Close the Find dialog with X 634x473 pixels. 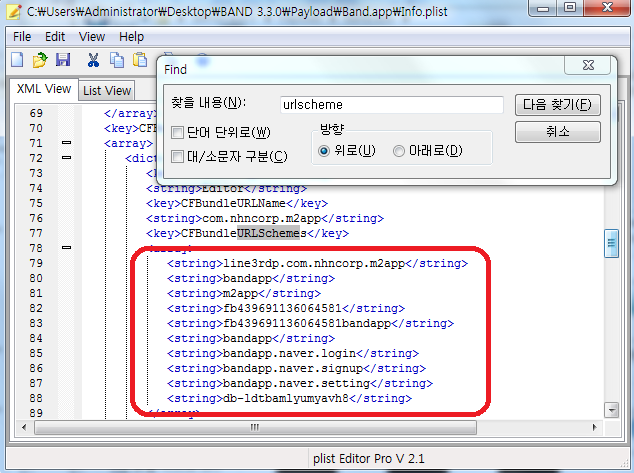tap(588, 65)
